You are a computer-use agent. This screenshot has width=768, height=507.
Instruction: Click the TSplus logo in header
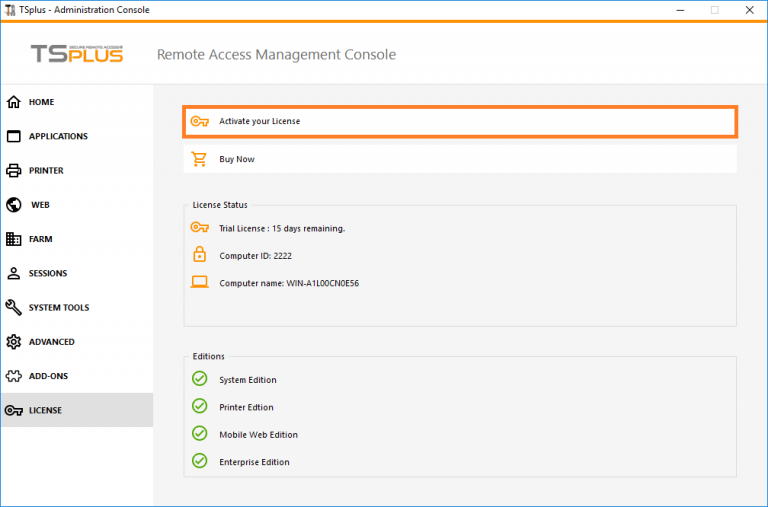pyautogui.click(x=76, y=54)
